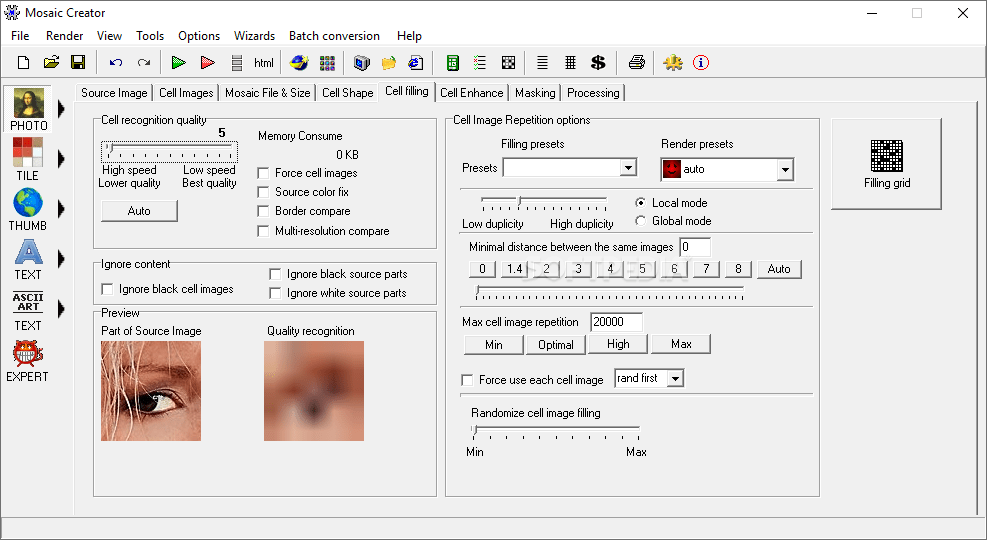Switch to the Source Image tab
Image resolution: width=987 pixels, height=540 pixels.
[114, 93]
